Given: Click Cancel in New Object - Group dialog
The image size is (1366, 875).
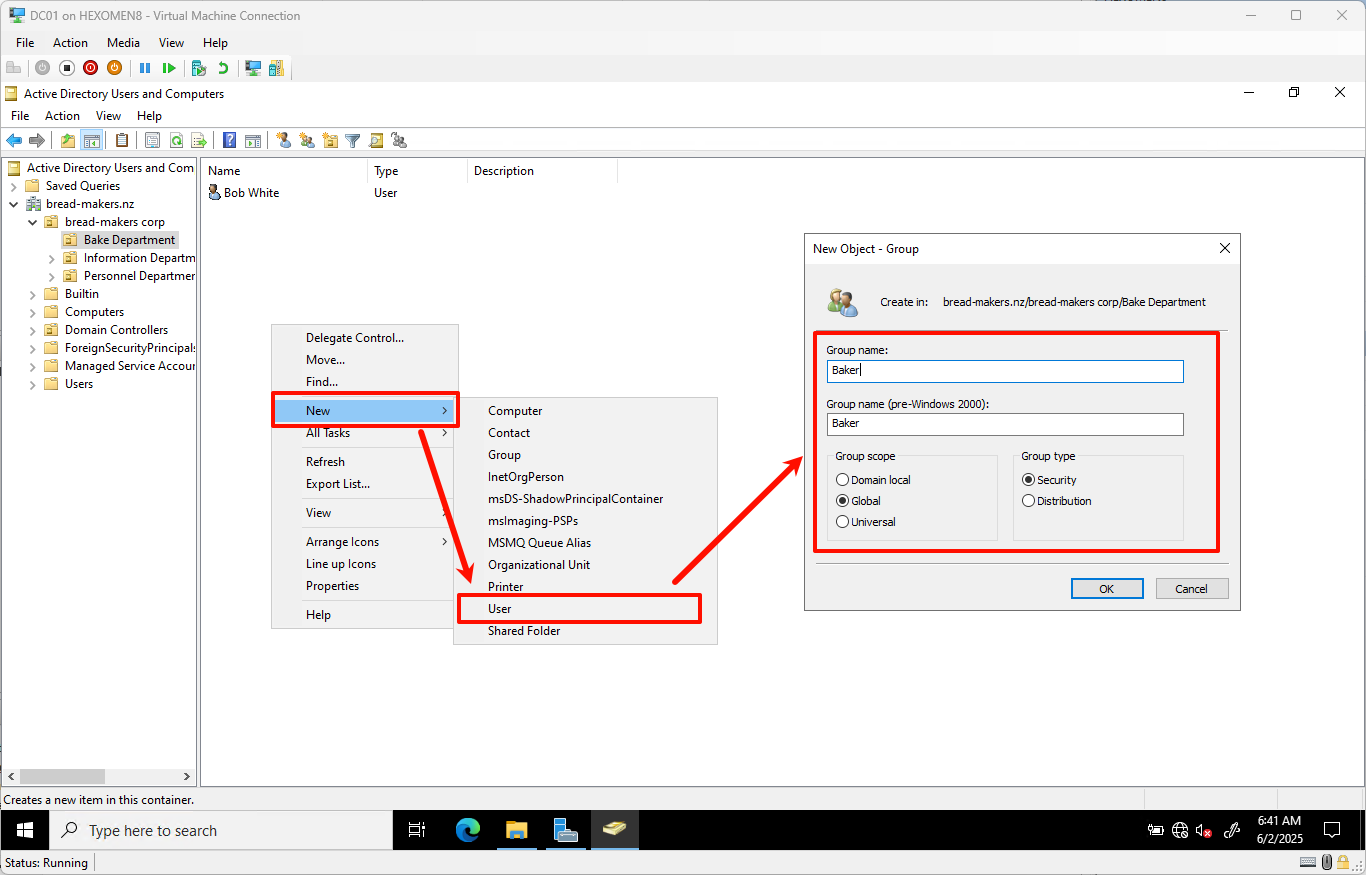Looking at the screenshot, I should 1192,589.
